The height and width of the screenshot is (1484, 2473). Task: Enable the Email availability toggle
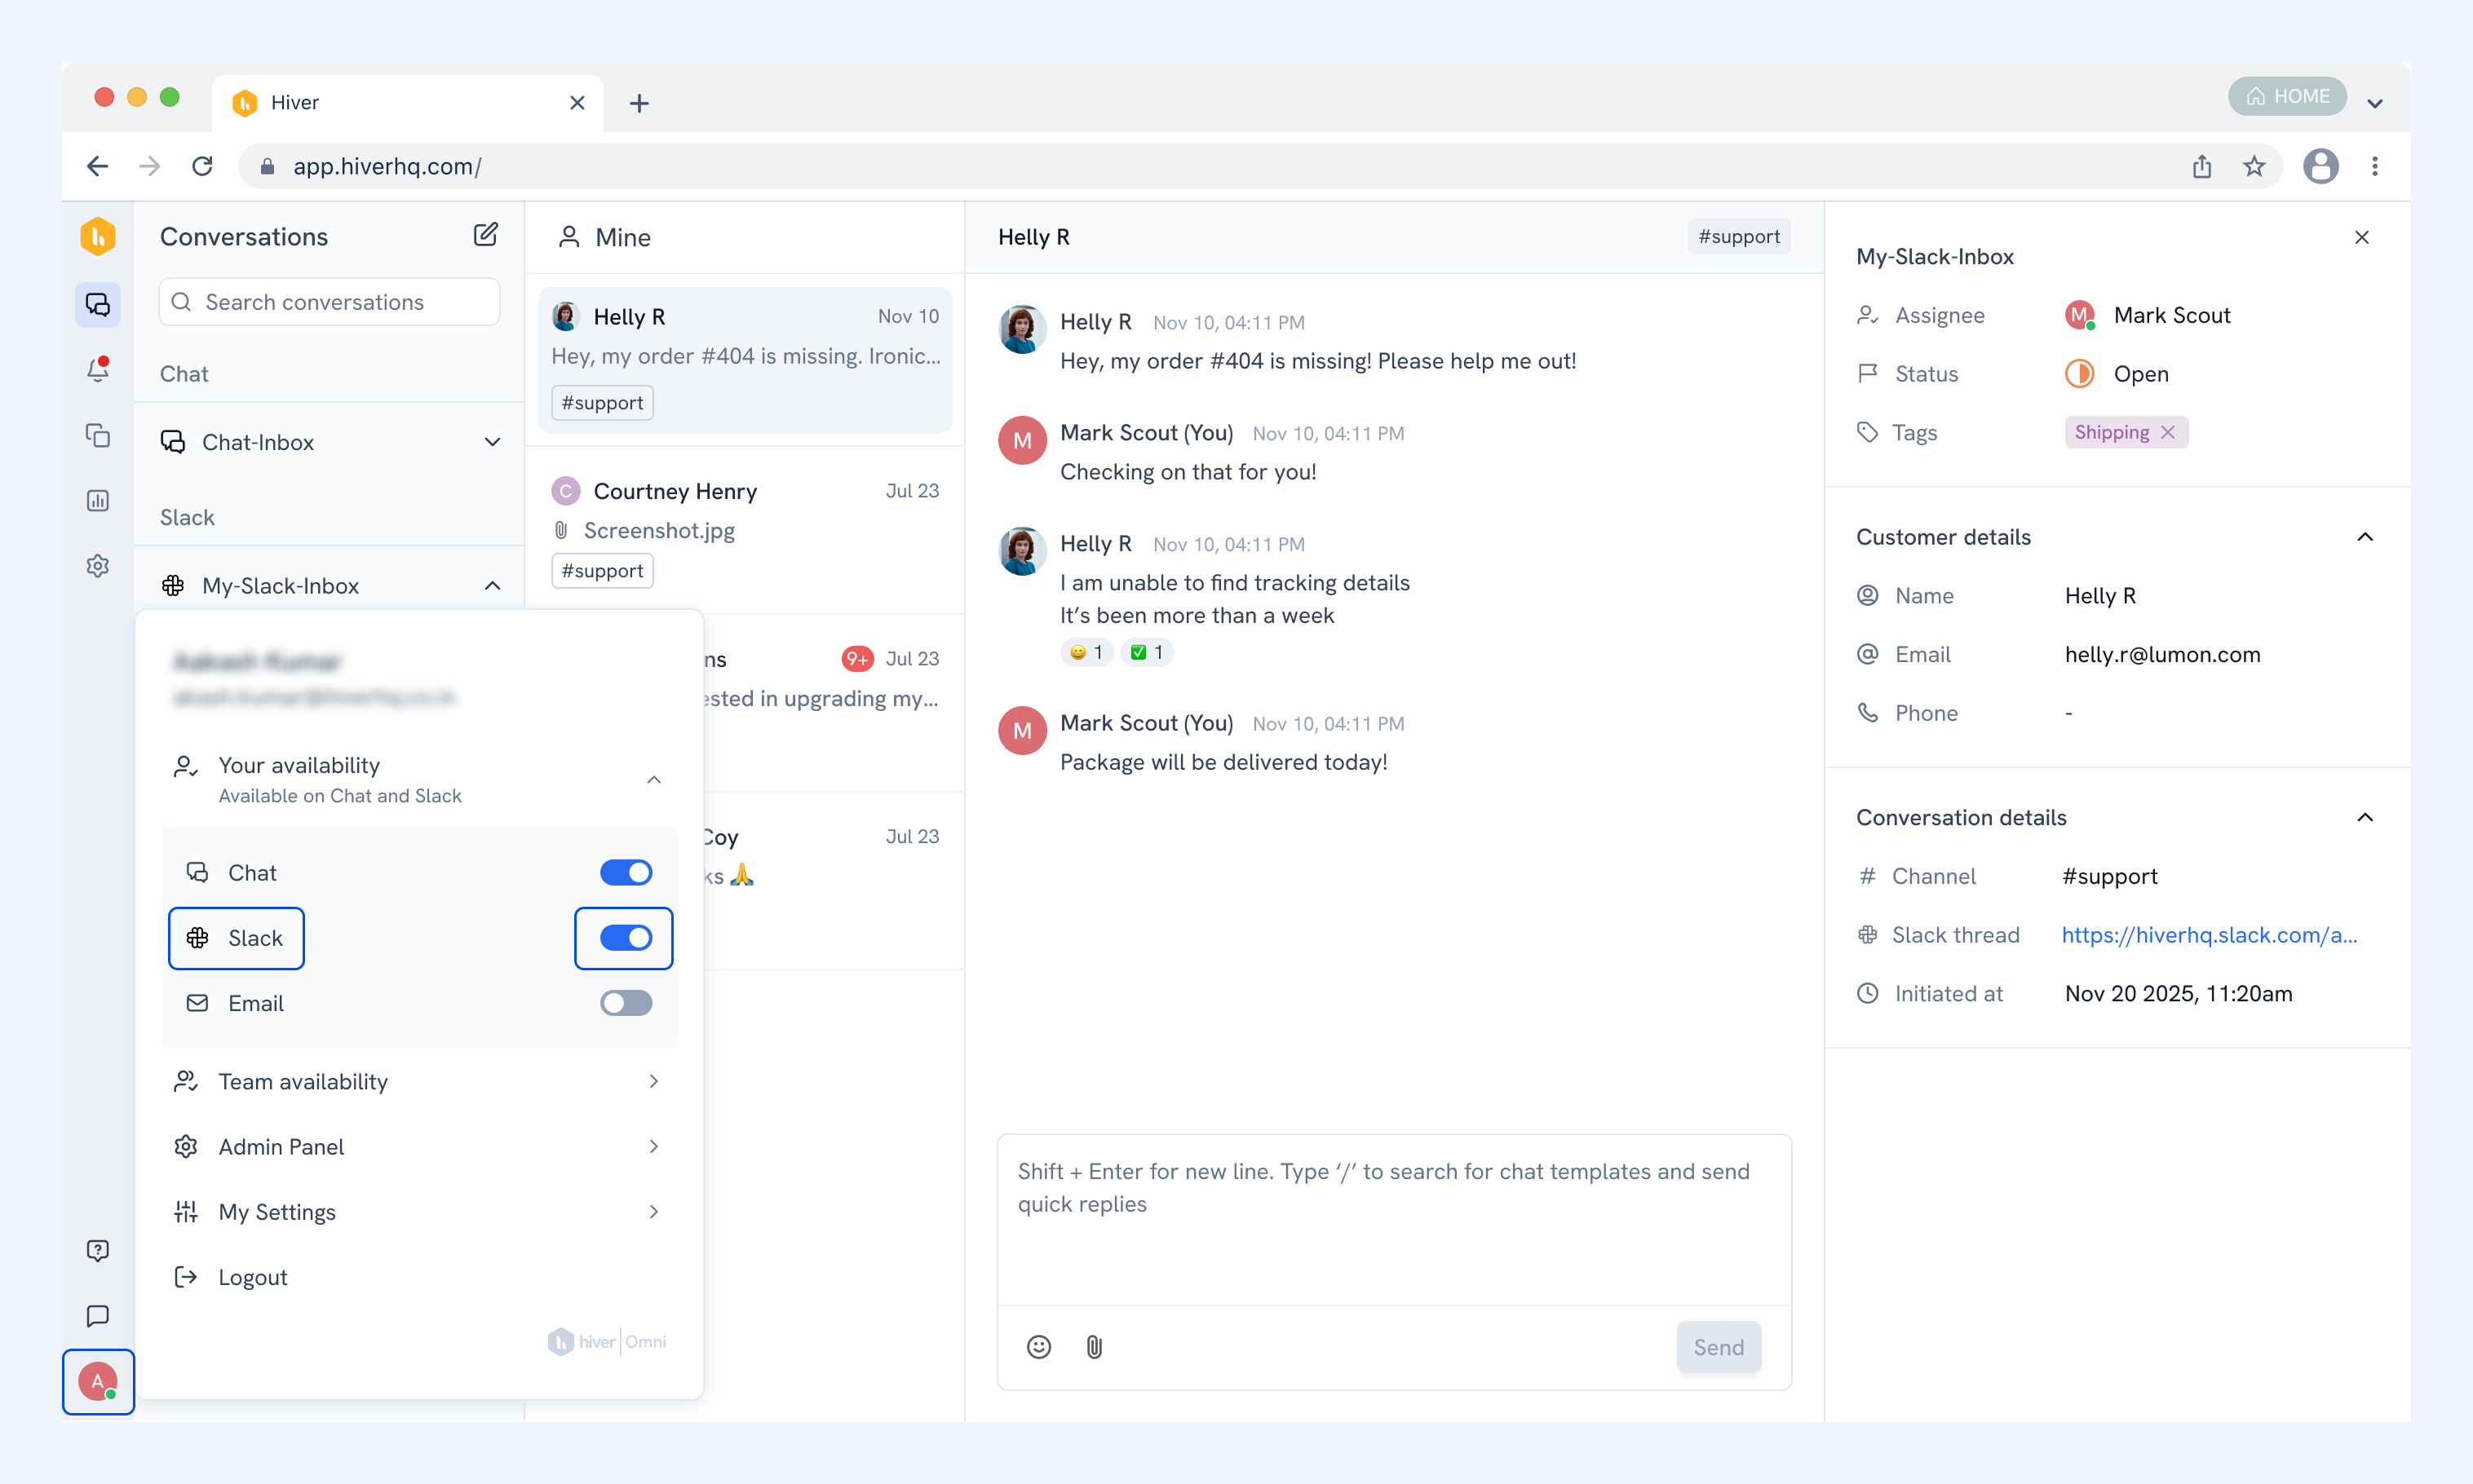626,1003
